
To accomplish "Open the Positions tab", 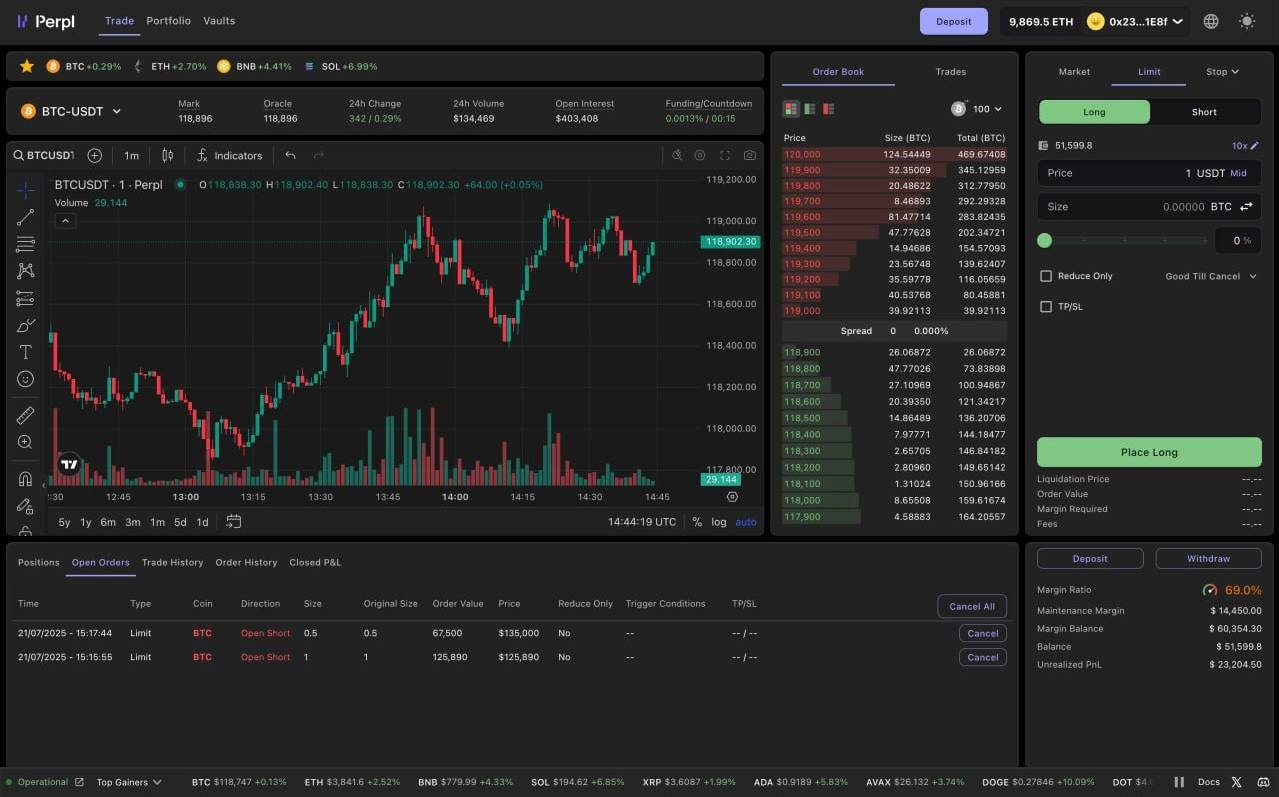I will (39, 562).
